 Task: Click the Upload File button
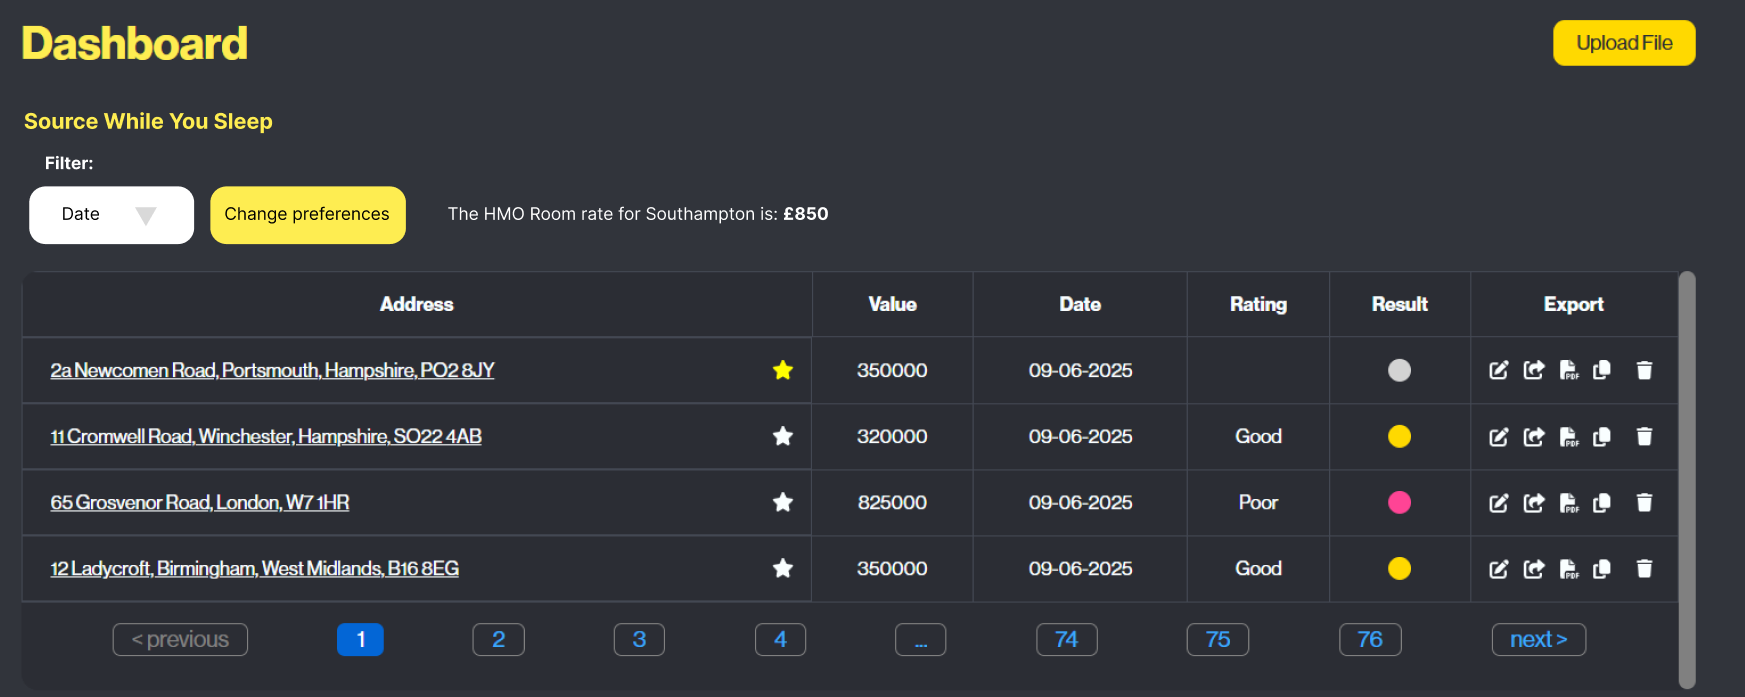[1624, 43]
